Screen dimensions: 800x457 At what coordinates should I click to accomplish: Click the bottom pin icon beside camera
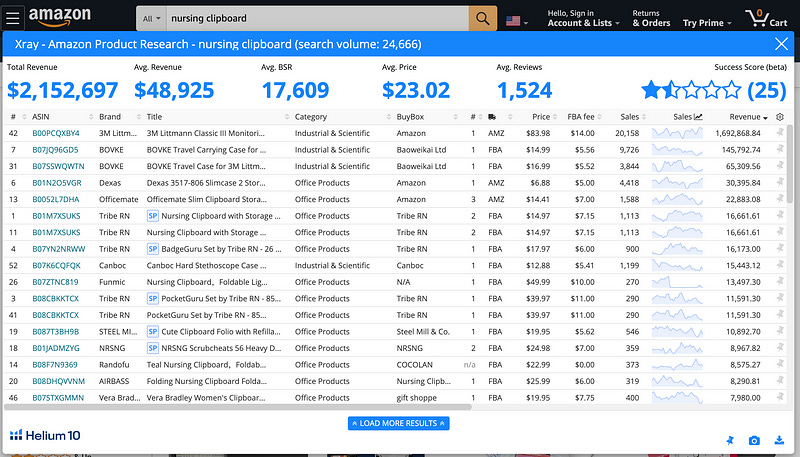click(730, 440)
